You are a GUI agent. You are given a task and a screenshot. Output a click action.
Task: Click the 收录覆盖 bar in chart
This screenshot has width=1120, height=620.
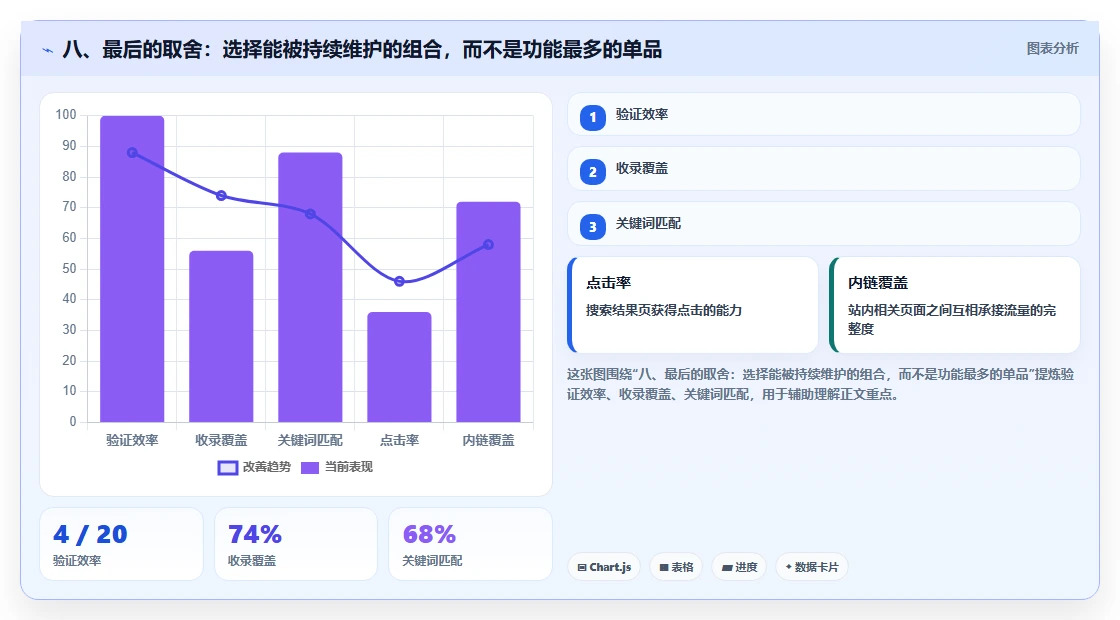click(x=221, y=336)
